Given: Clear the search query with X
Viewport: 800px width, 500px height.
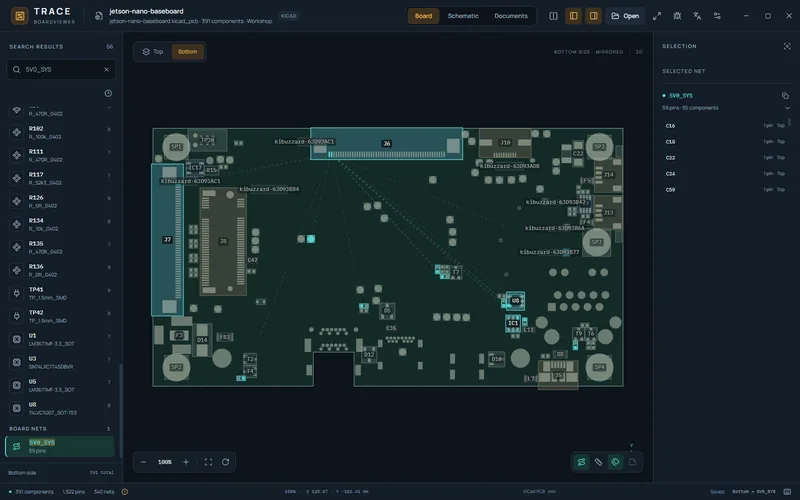Looking at the screenshot, I should click(x=106, y=69).
